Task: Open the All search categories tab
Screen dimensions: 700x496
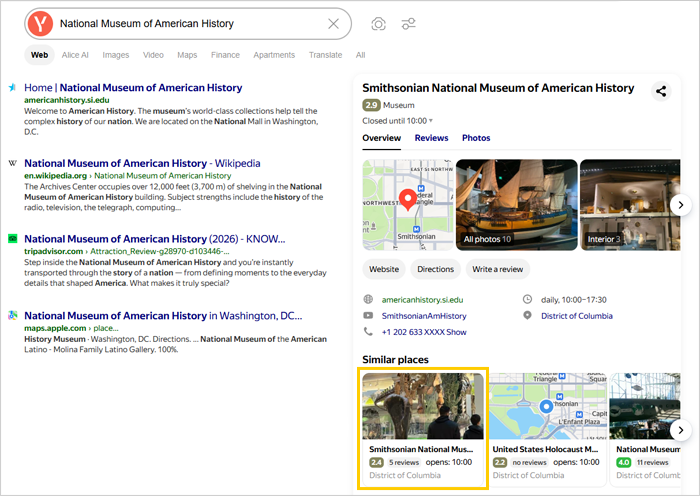Action: tap(360, 55)
